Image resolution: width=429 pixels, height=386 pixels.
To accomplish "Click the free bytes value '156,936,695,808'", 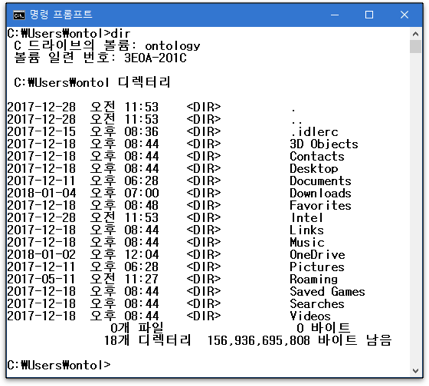I will [x=259, y=341].
